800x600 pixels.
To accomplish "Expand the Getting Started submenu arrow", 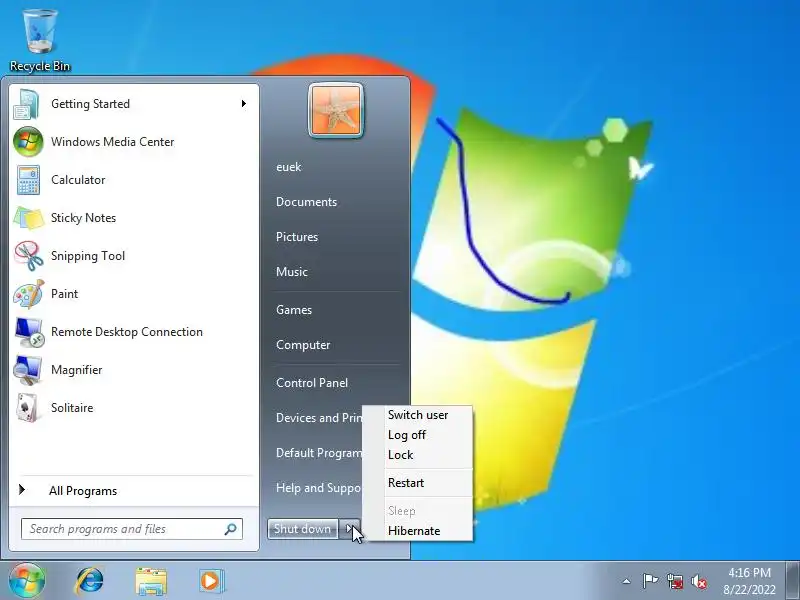I will pos(244,104).
